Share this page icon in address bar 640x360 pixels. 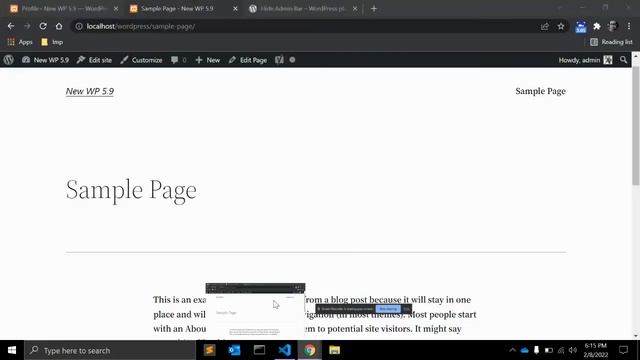544,26
